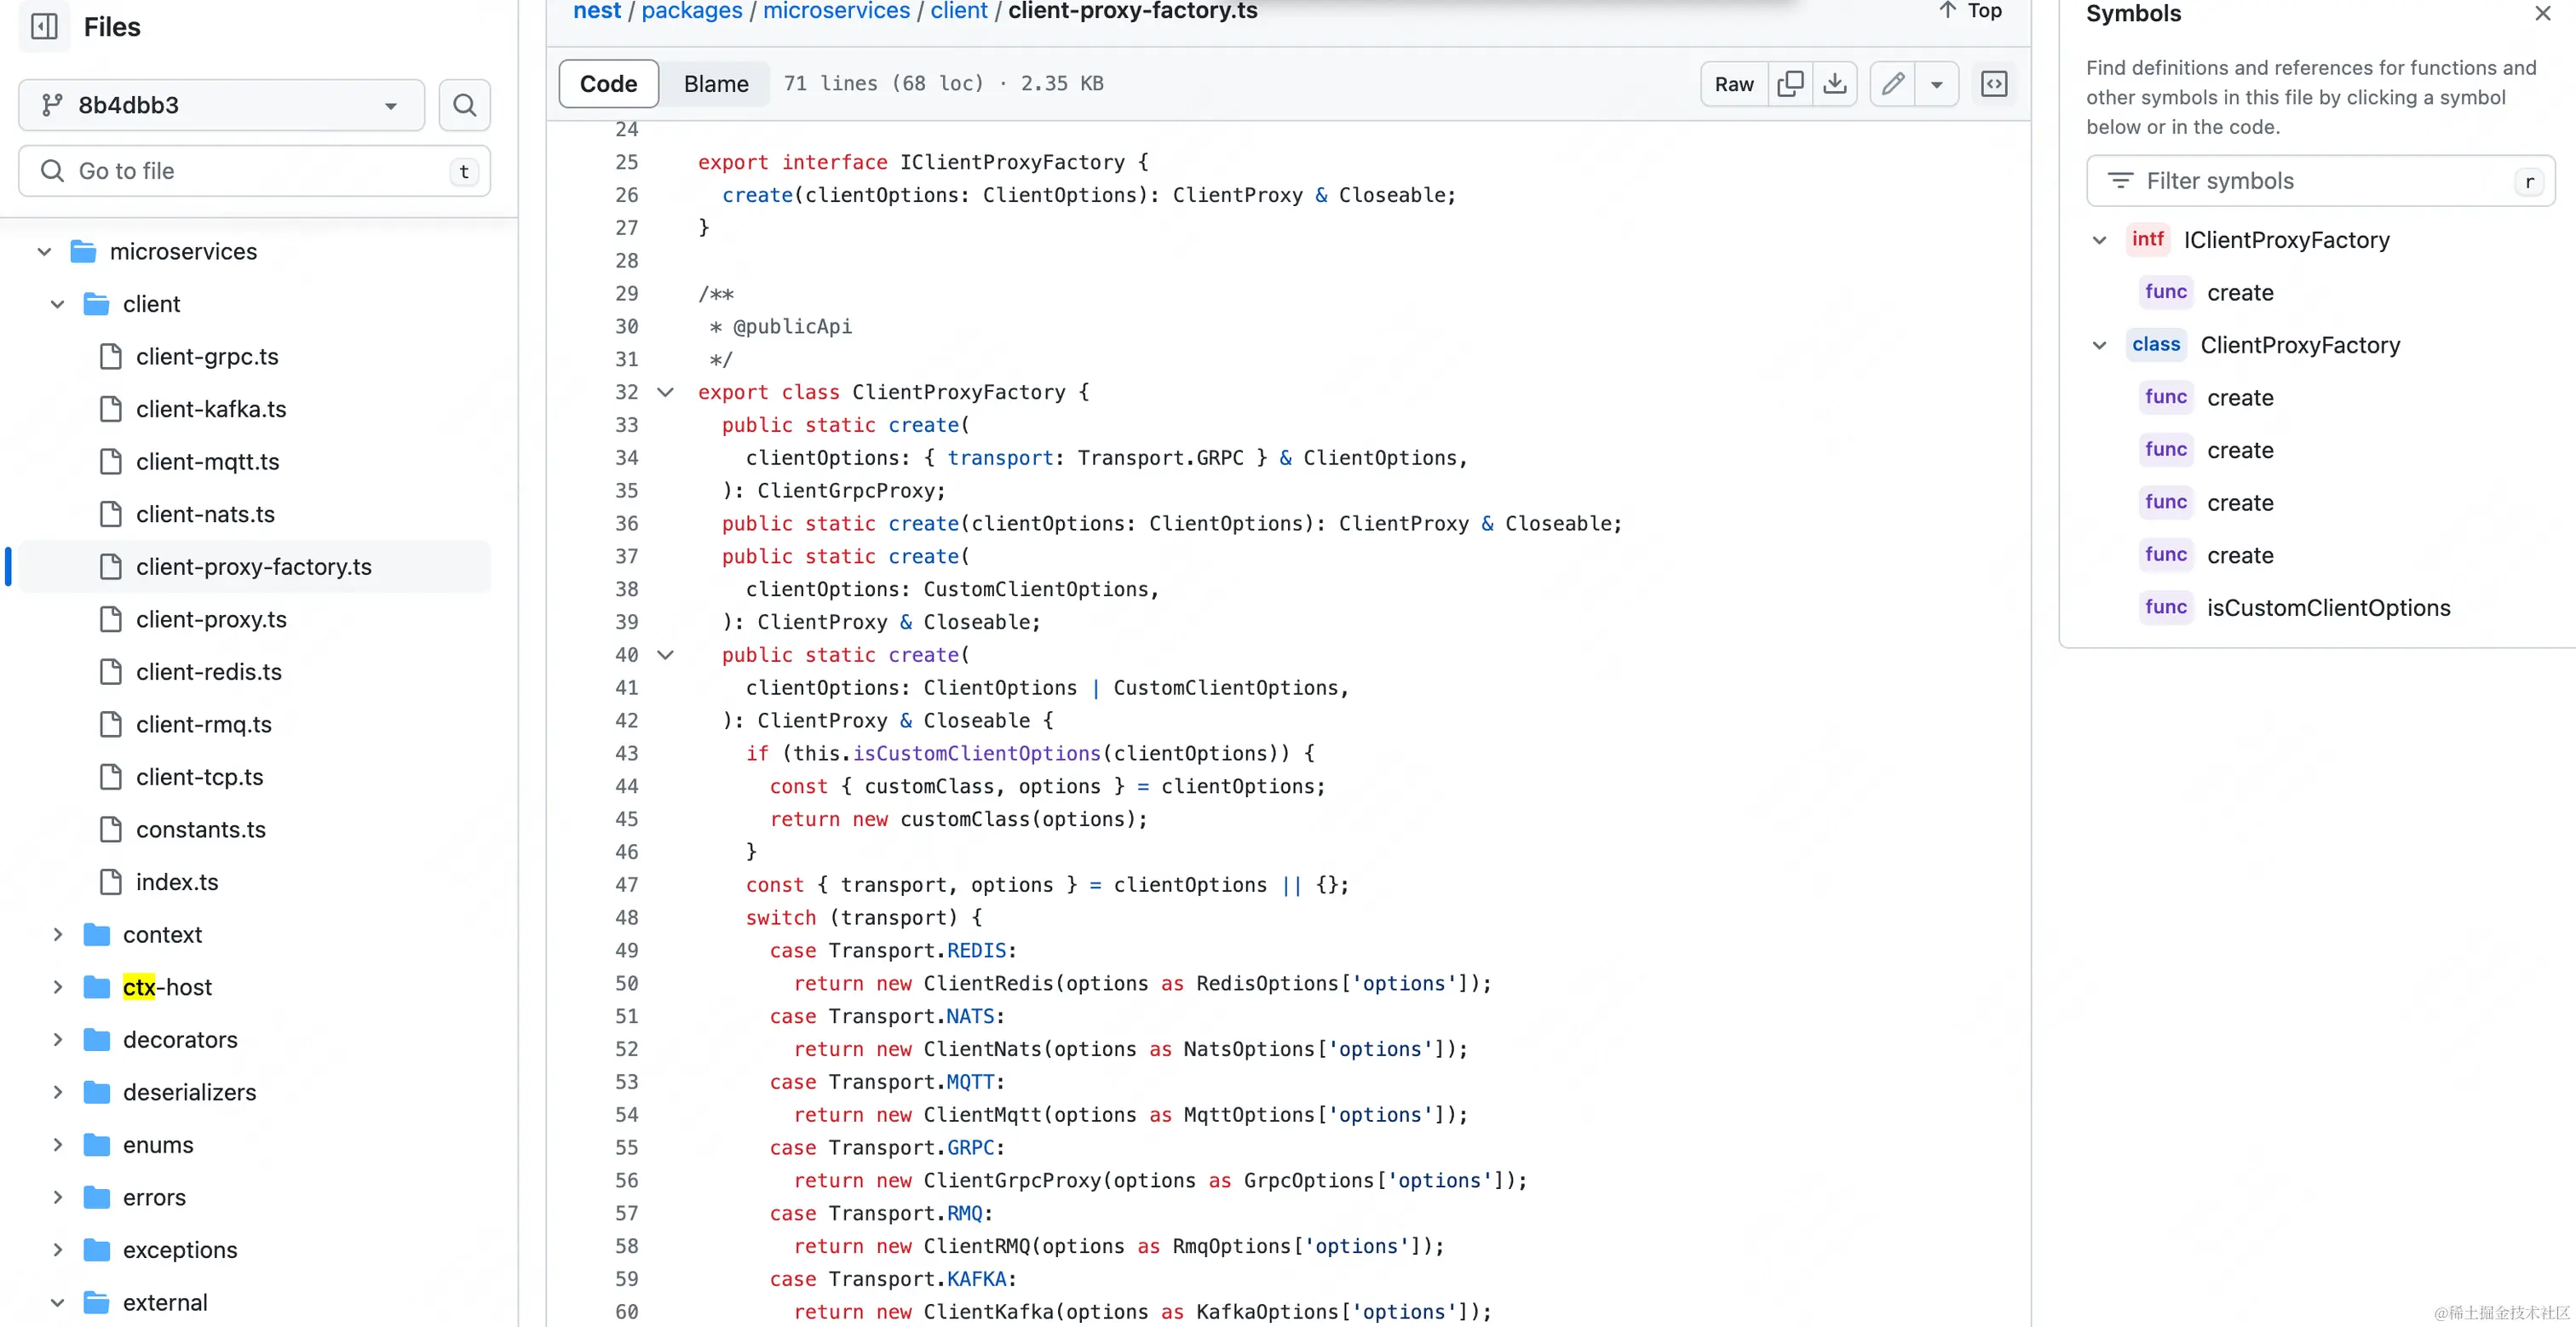
Task: Collapse IClientProxyFactory symbol group
Action: click(x=2099, y=240)
